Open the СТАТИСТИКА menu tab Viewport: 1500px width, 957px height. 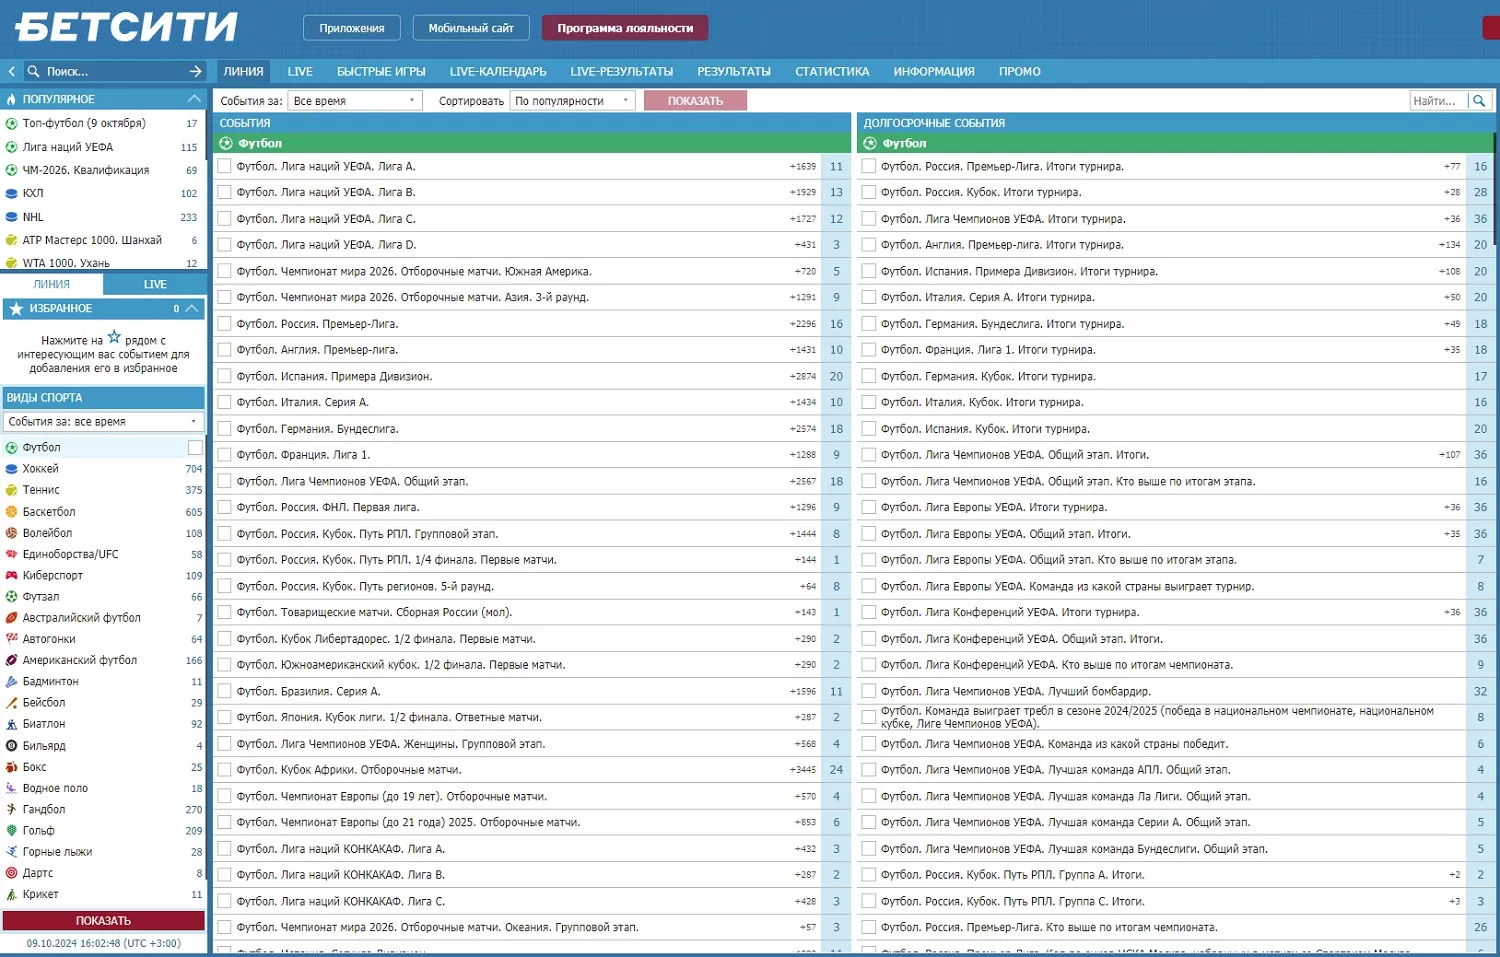pyautogui.click(x=832, y=72)
